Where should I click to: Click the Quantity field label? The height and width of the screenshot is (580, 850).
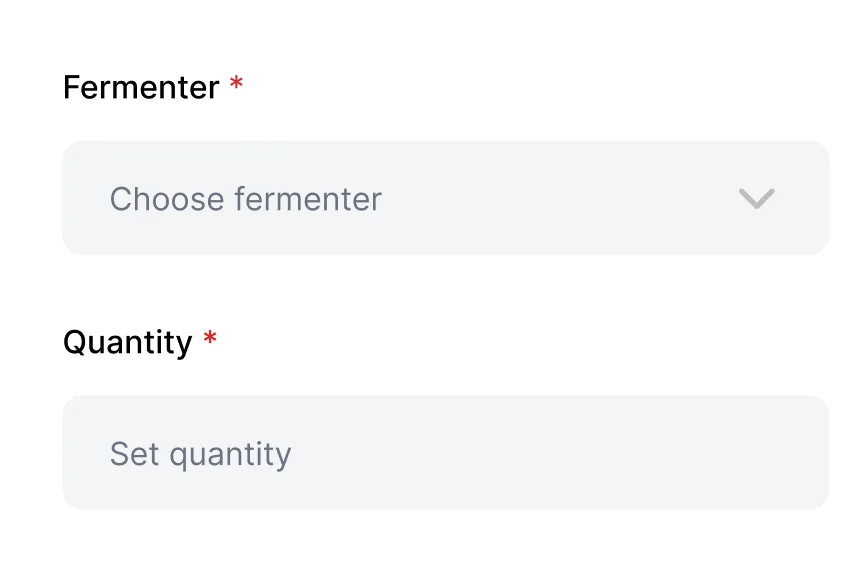coord(127,343)
